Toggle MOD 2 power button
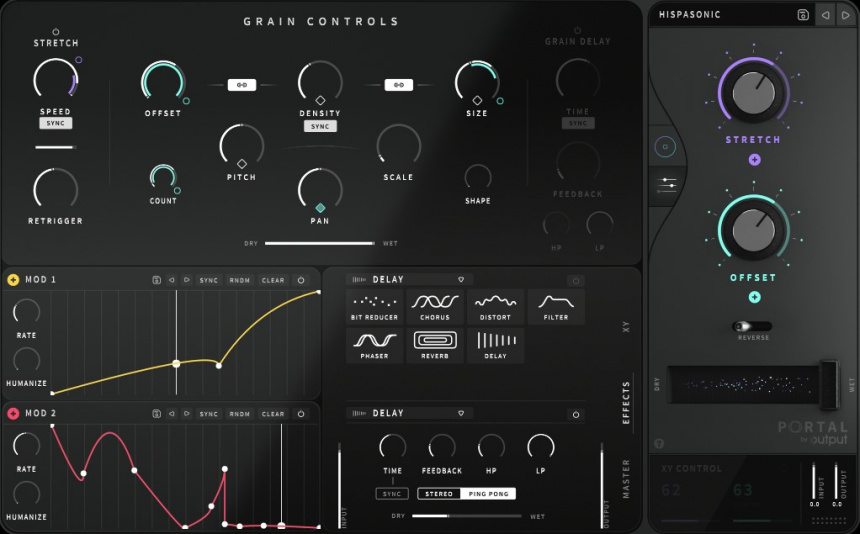This screenshot has height=534, width=860. click(301, 414)
